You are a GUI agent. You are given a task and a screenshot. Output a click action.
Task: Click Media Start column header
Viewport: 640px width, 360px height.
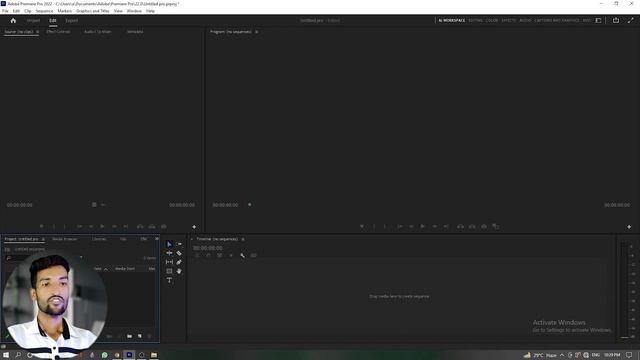125,269
